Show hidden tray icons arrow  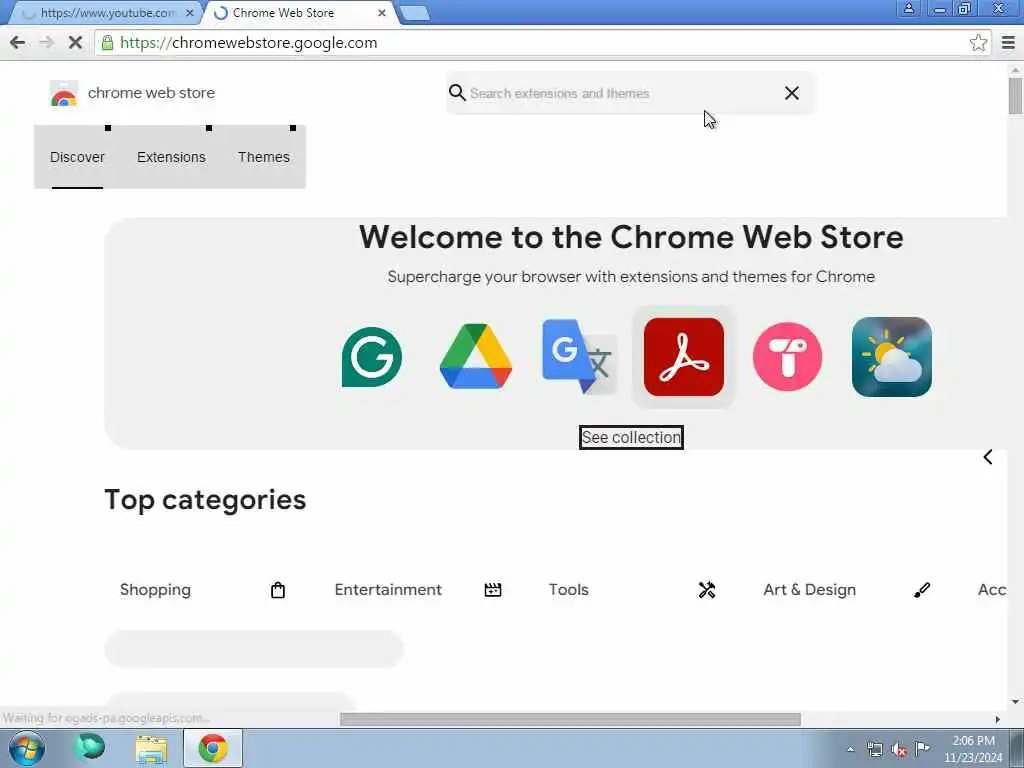pos(850,750)
